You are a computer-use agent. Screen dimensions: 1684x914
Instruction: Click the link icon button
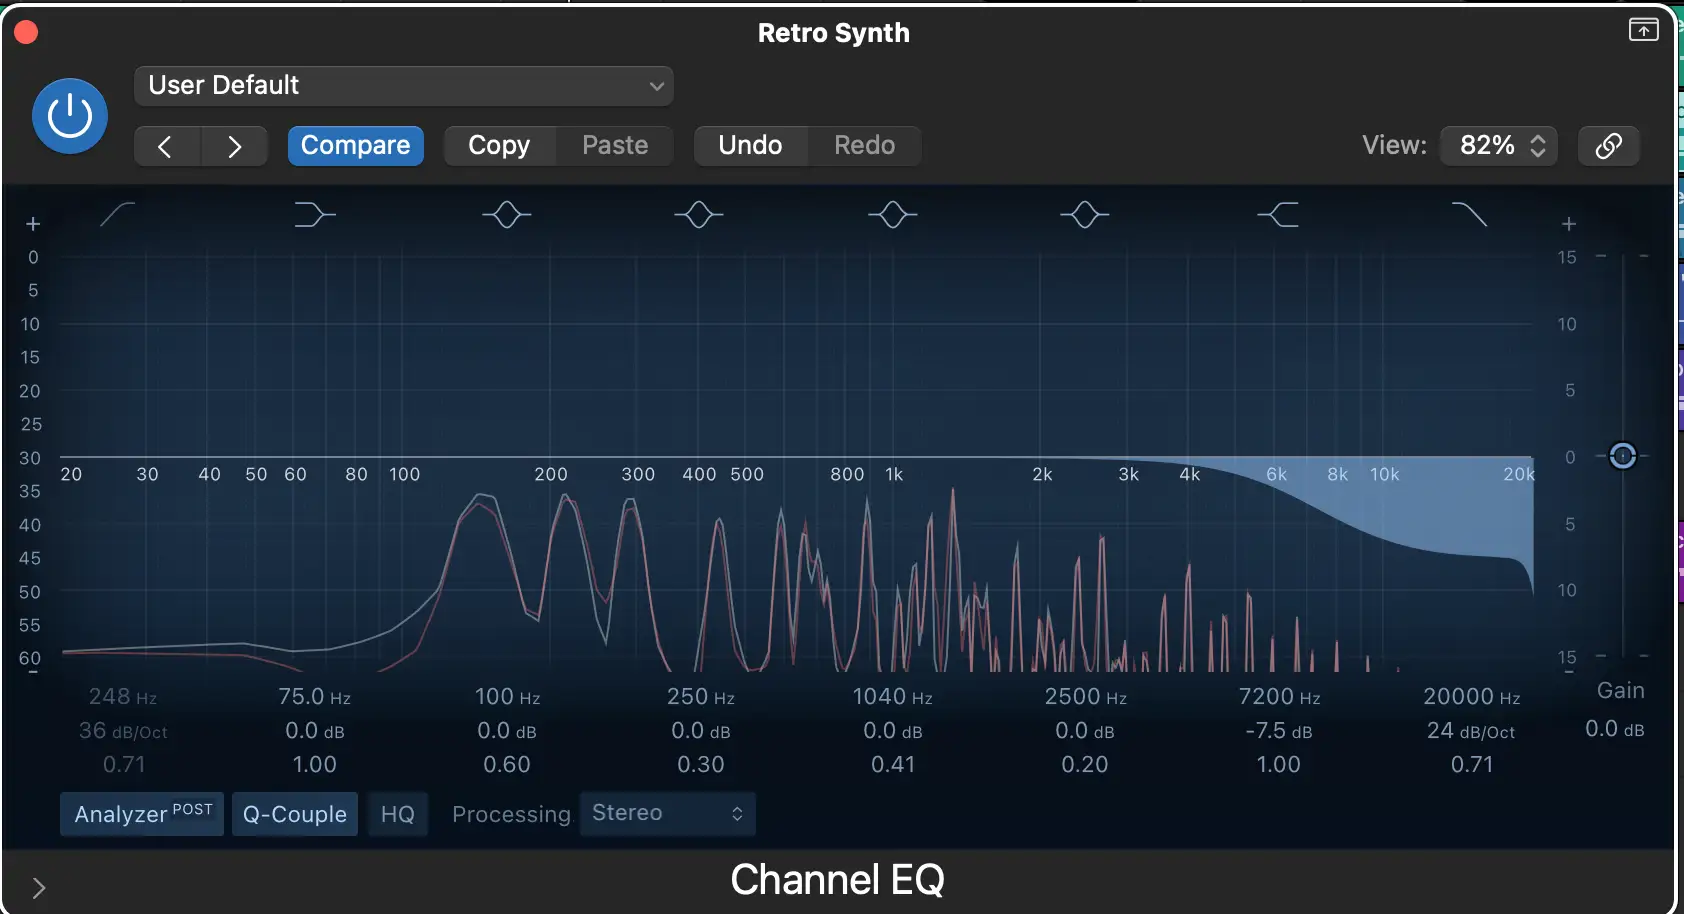1608,146
